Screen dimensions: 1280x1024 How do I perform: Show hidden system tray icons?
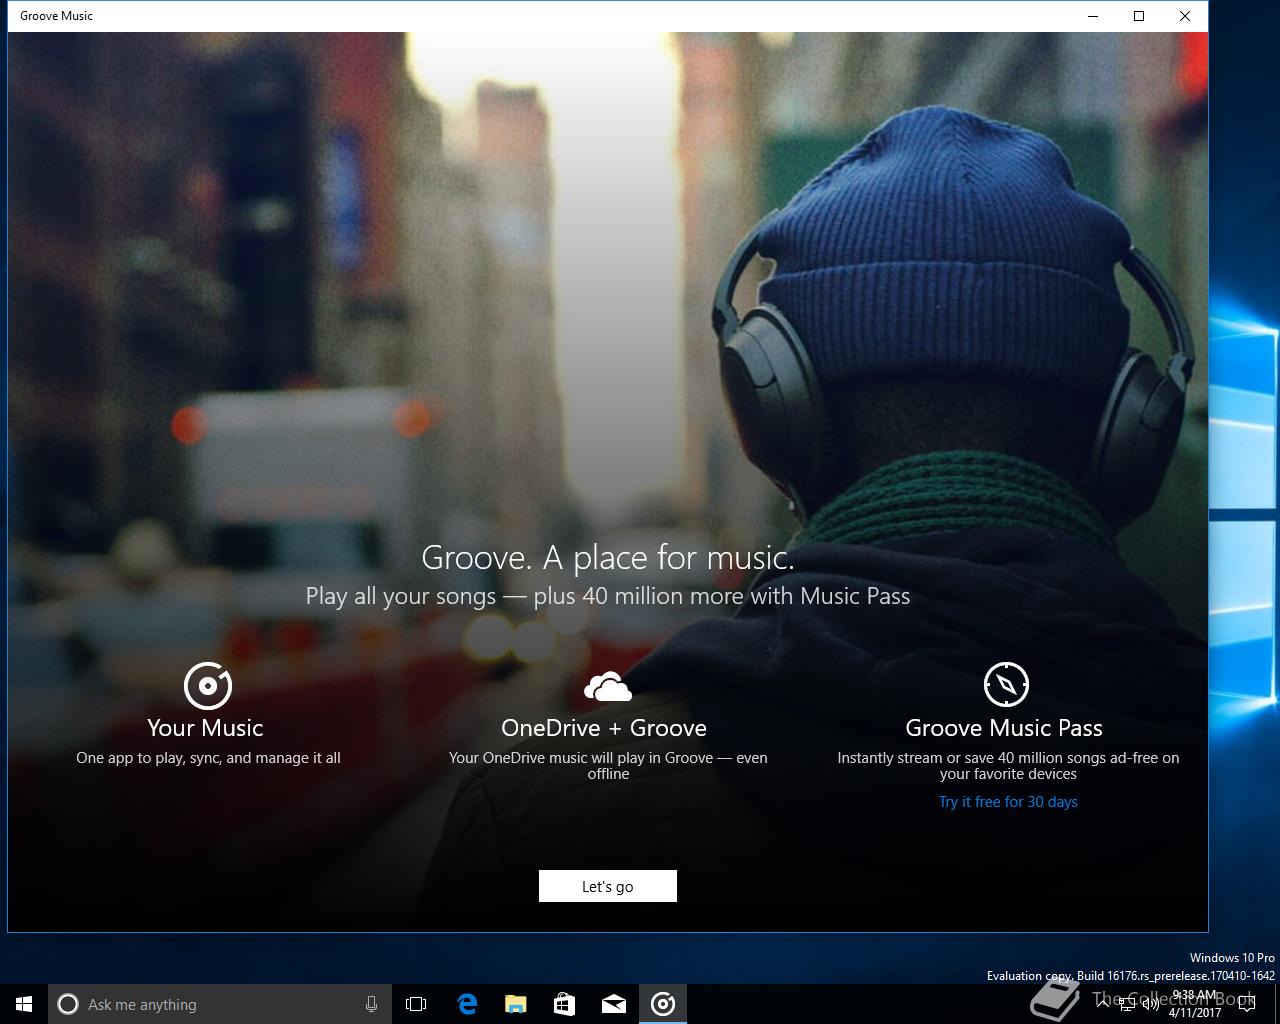point(1101,1004)
